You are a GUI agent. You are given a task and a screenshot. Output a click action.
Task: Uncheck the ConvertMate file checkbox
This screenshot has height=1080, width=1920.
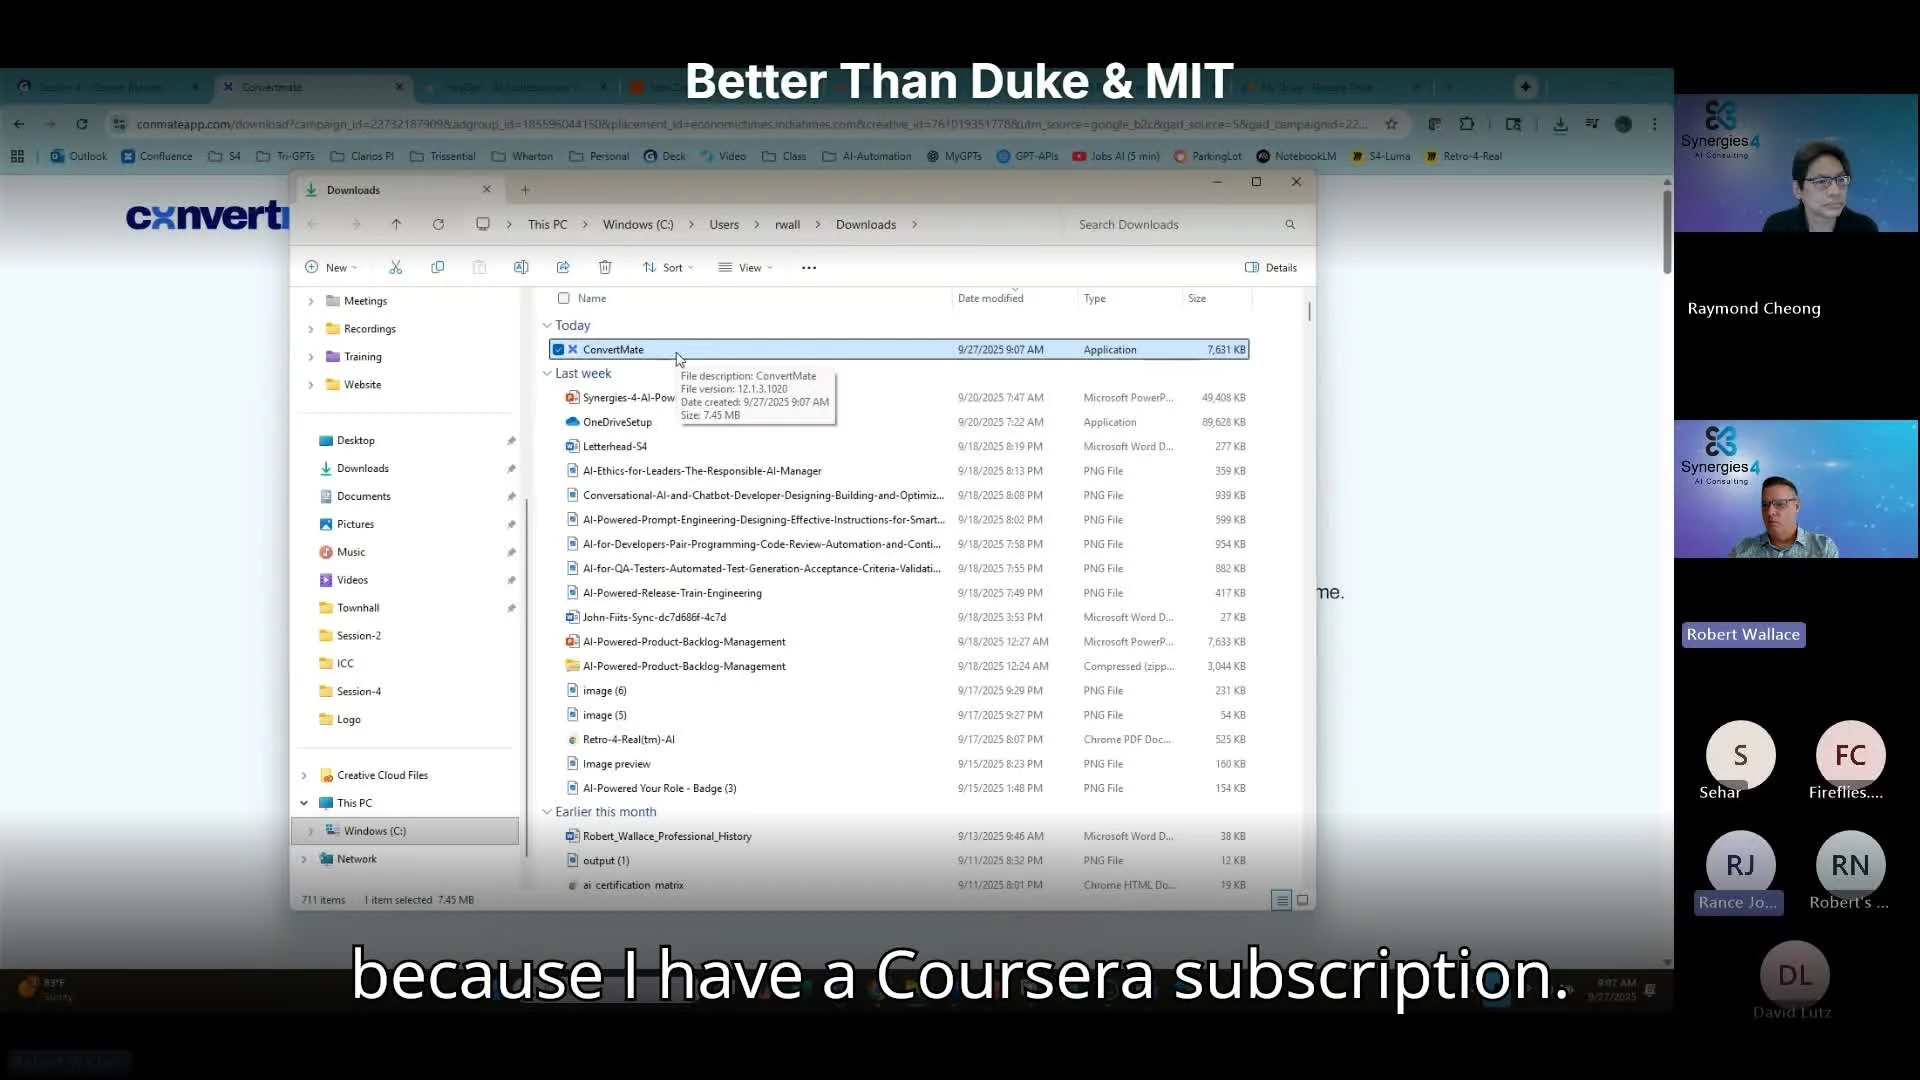pyautogui.click(x=559, y=350)
